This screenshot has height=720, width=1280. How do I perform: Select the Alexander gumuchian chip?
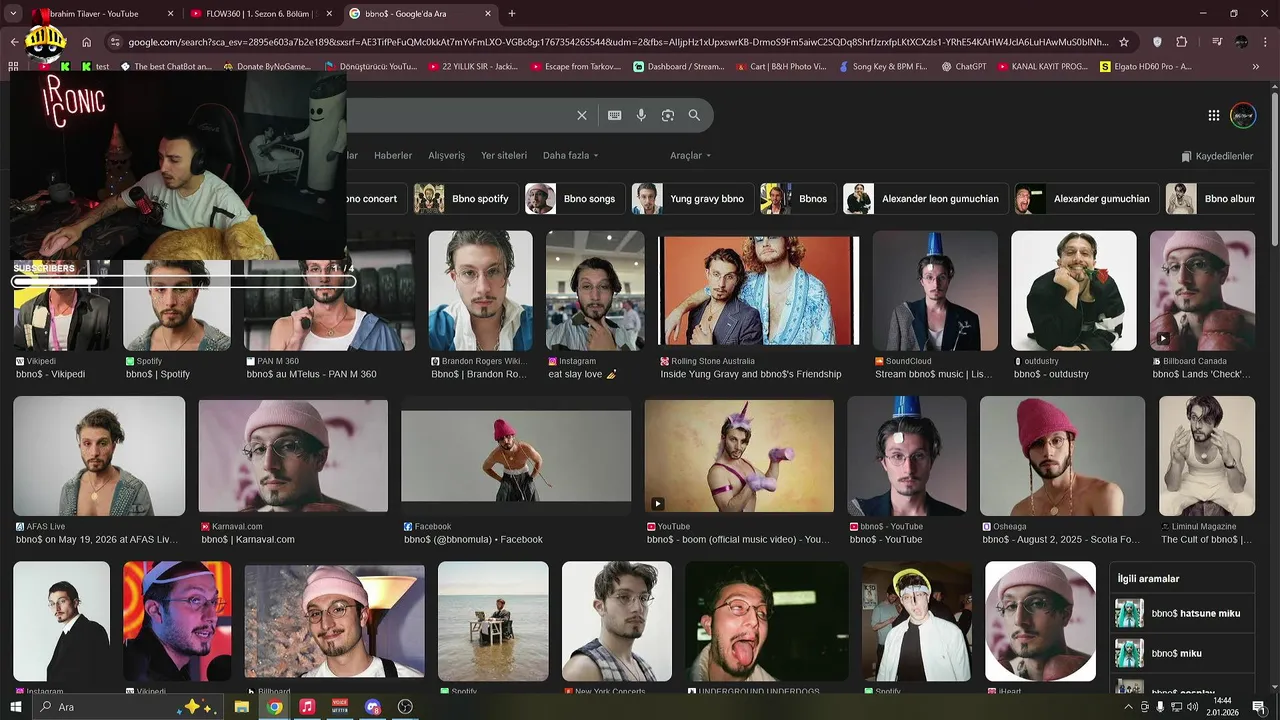tap(1087, 199)
